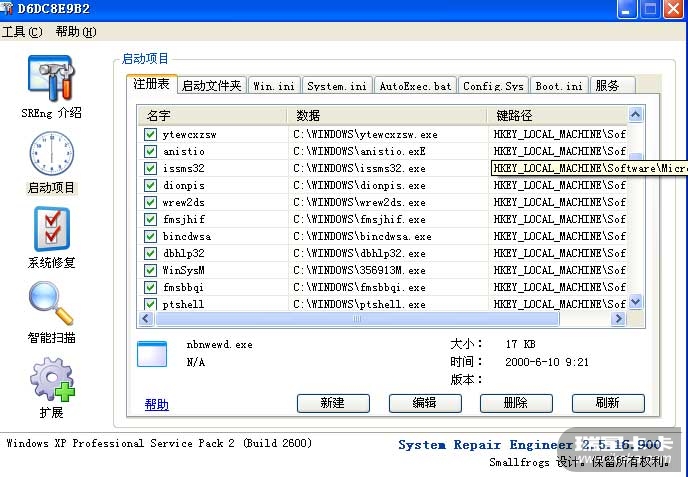The width and height of the screenshot is (688, 477).
Task: Click the nbnwewd.exe file name text
Action: point(219,344)
